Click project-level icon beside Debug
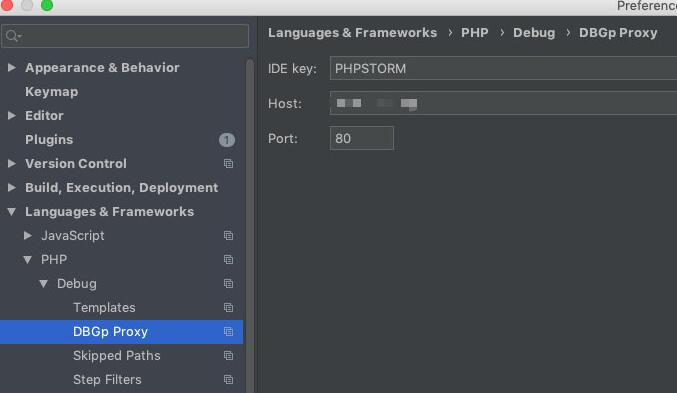This screenshot has height=393, width=677. pyautogui.click(x=228, y=283)
